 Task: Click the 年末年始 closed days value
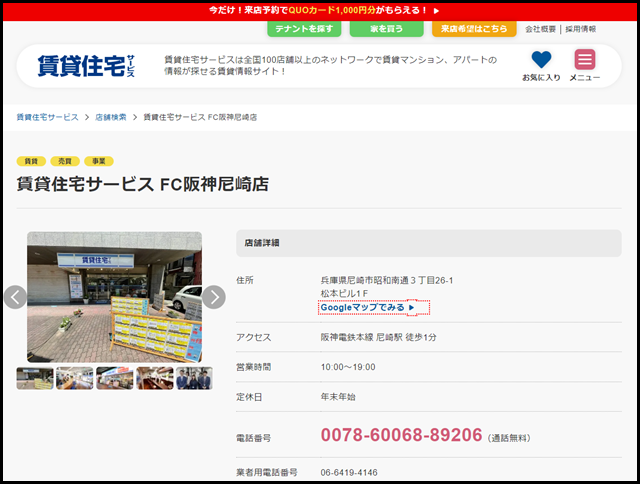338,397
